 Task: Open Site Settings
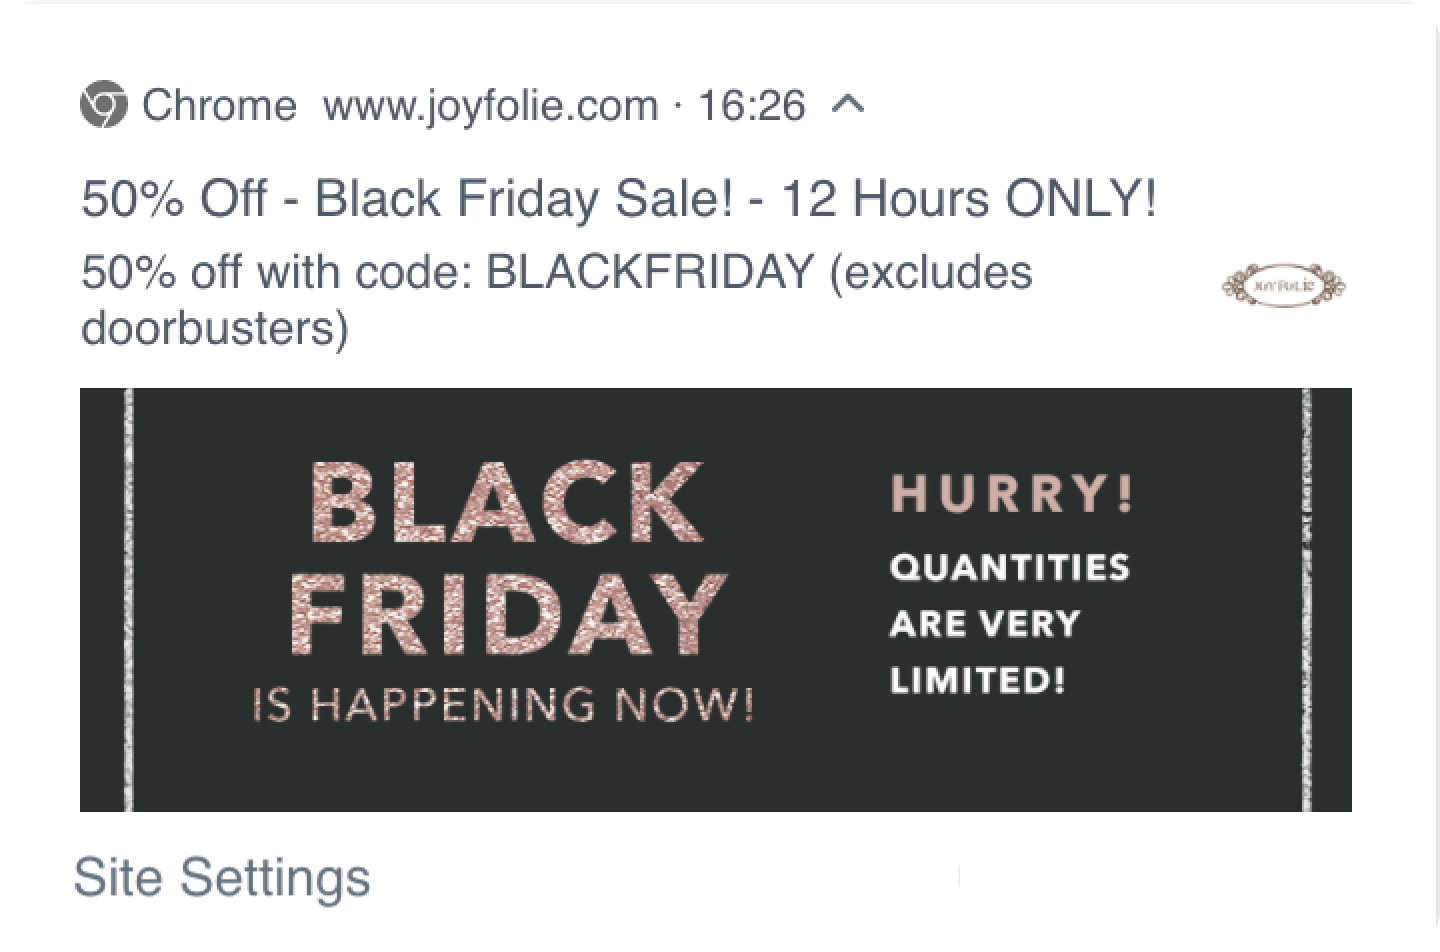(x=222, y=877)
